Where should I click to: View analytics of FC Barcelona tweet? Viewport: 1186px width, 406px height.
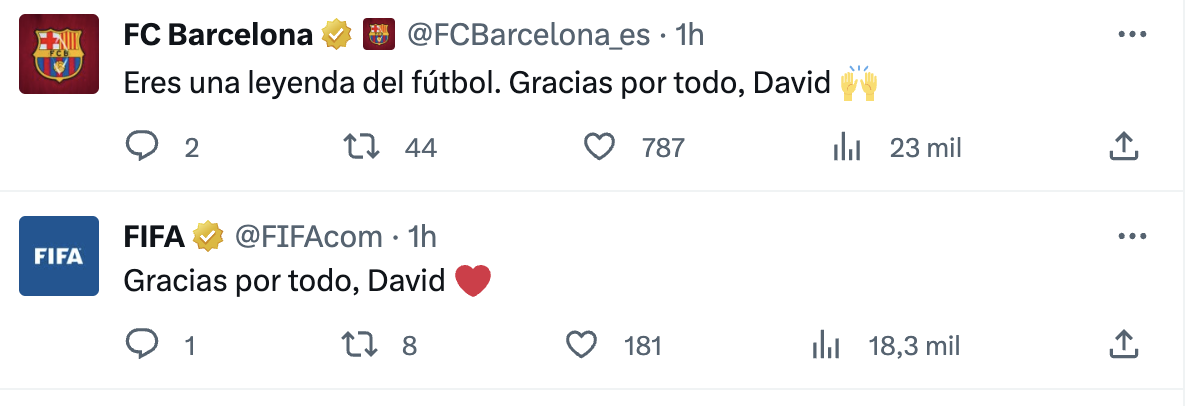point(847,148)
